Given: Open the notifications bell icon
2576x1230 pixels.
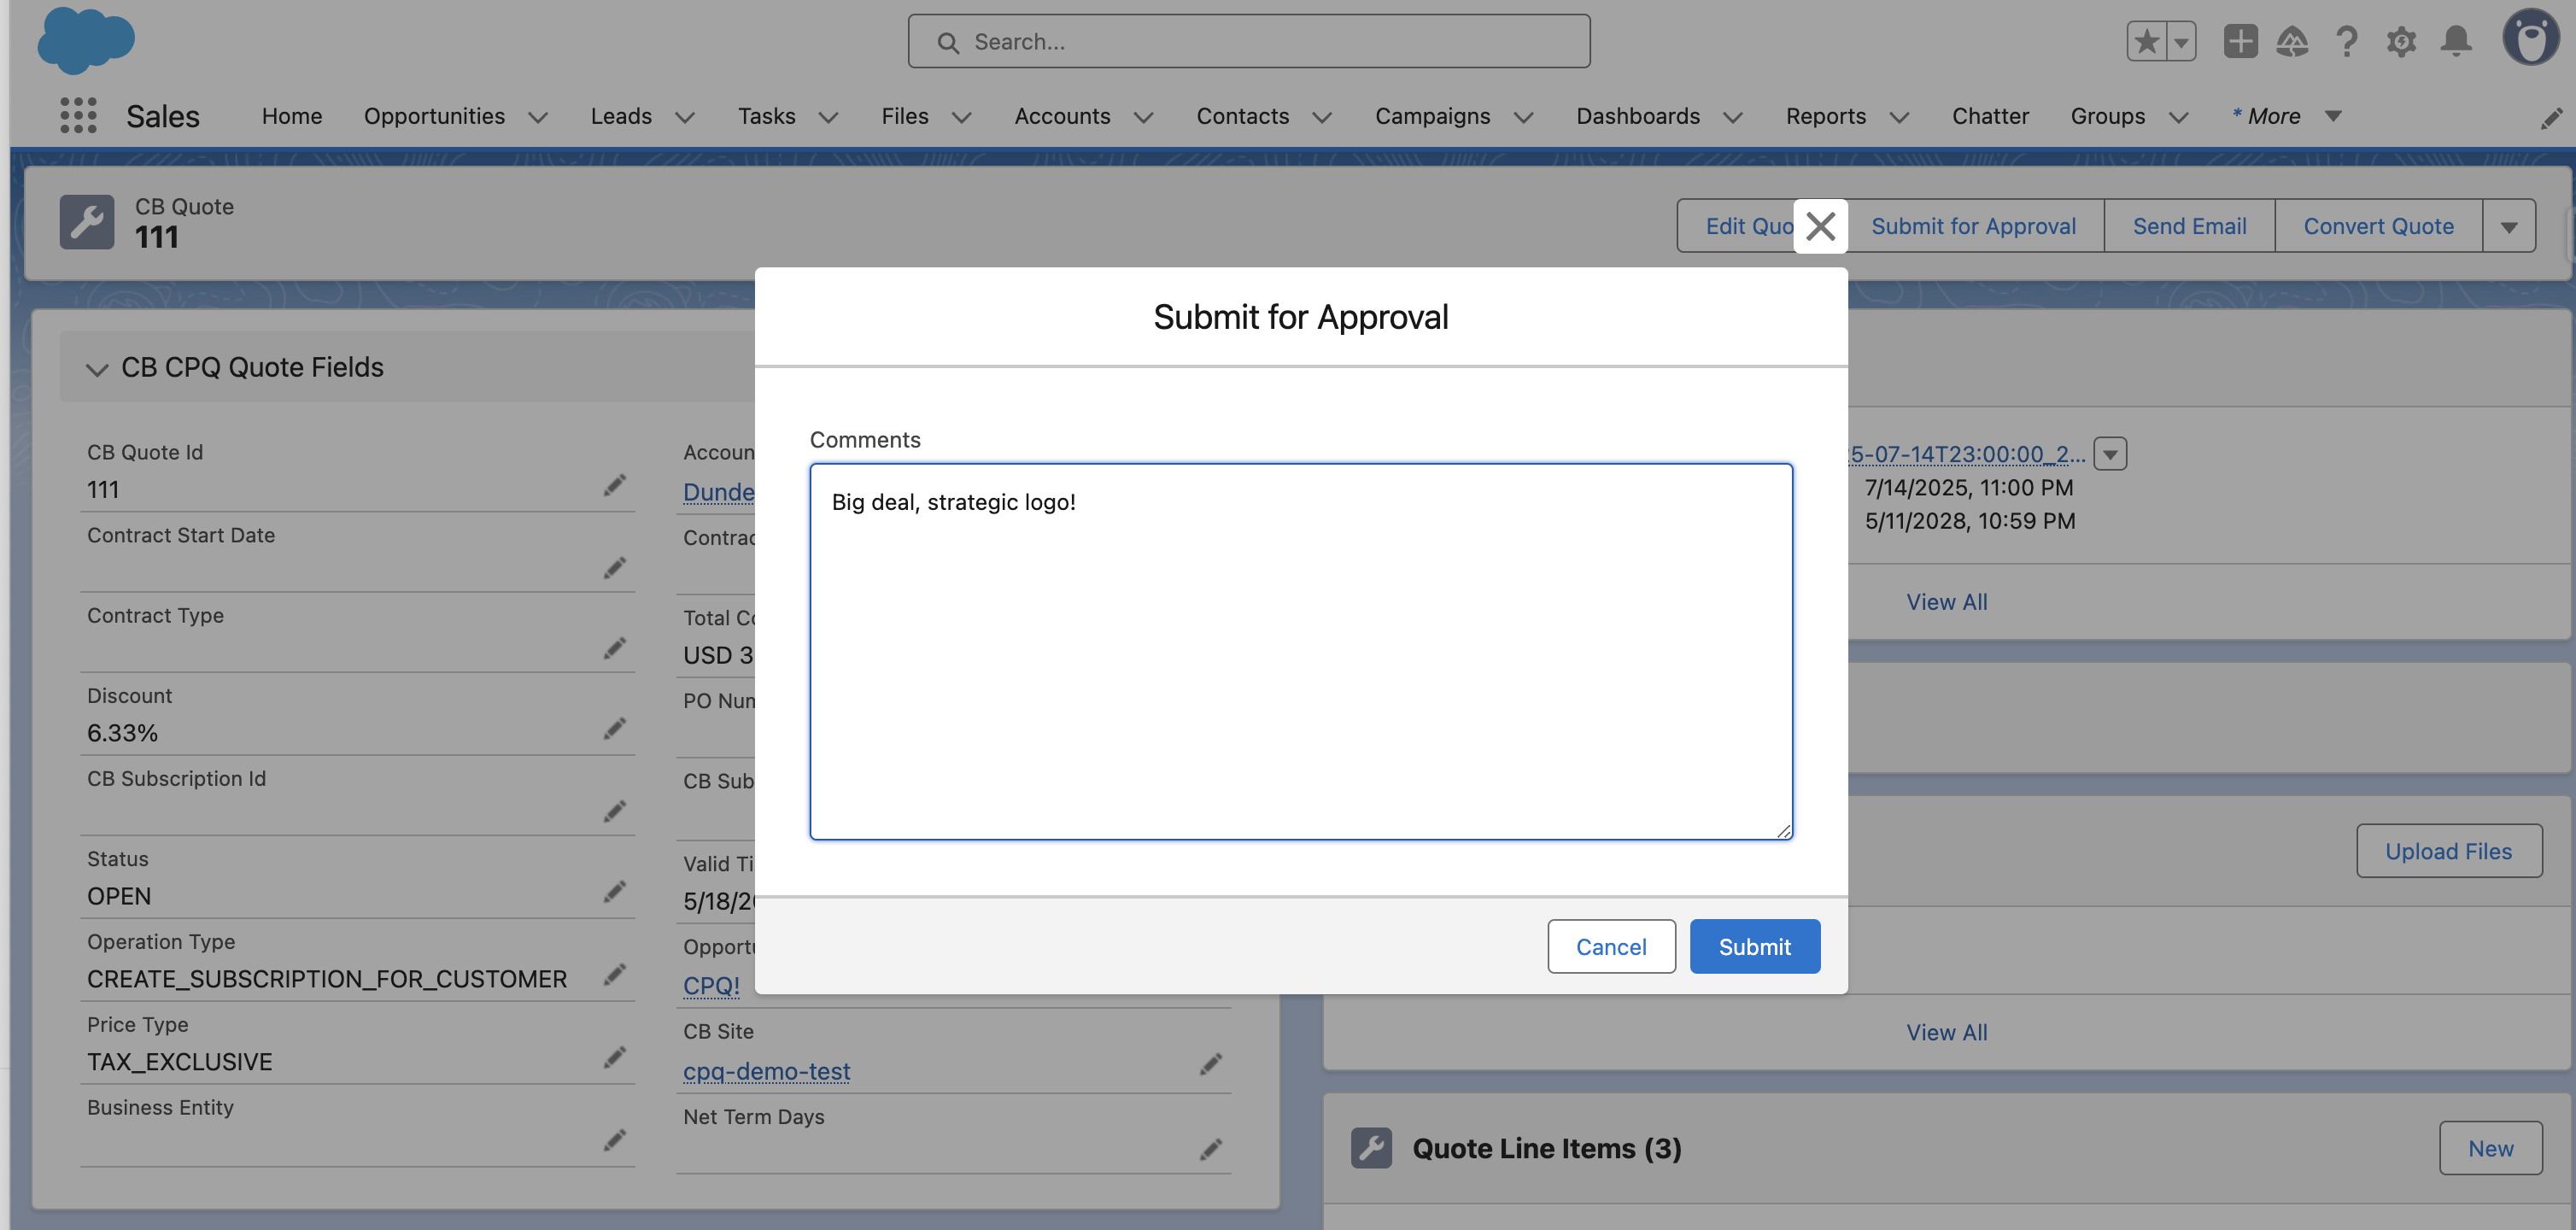Looking at the screenshot, I should click(2455, 41).
